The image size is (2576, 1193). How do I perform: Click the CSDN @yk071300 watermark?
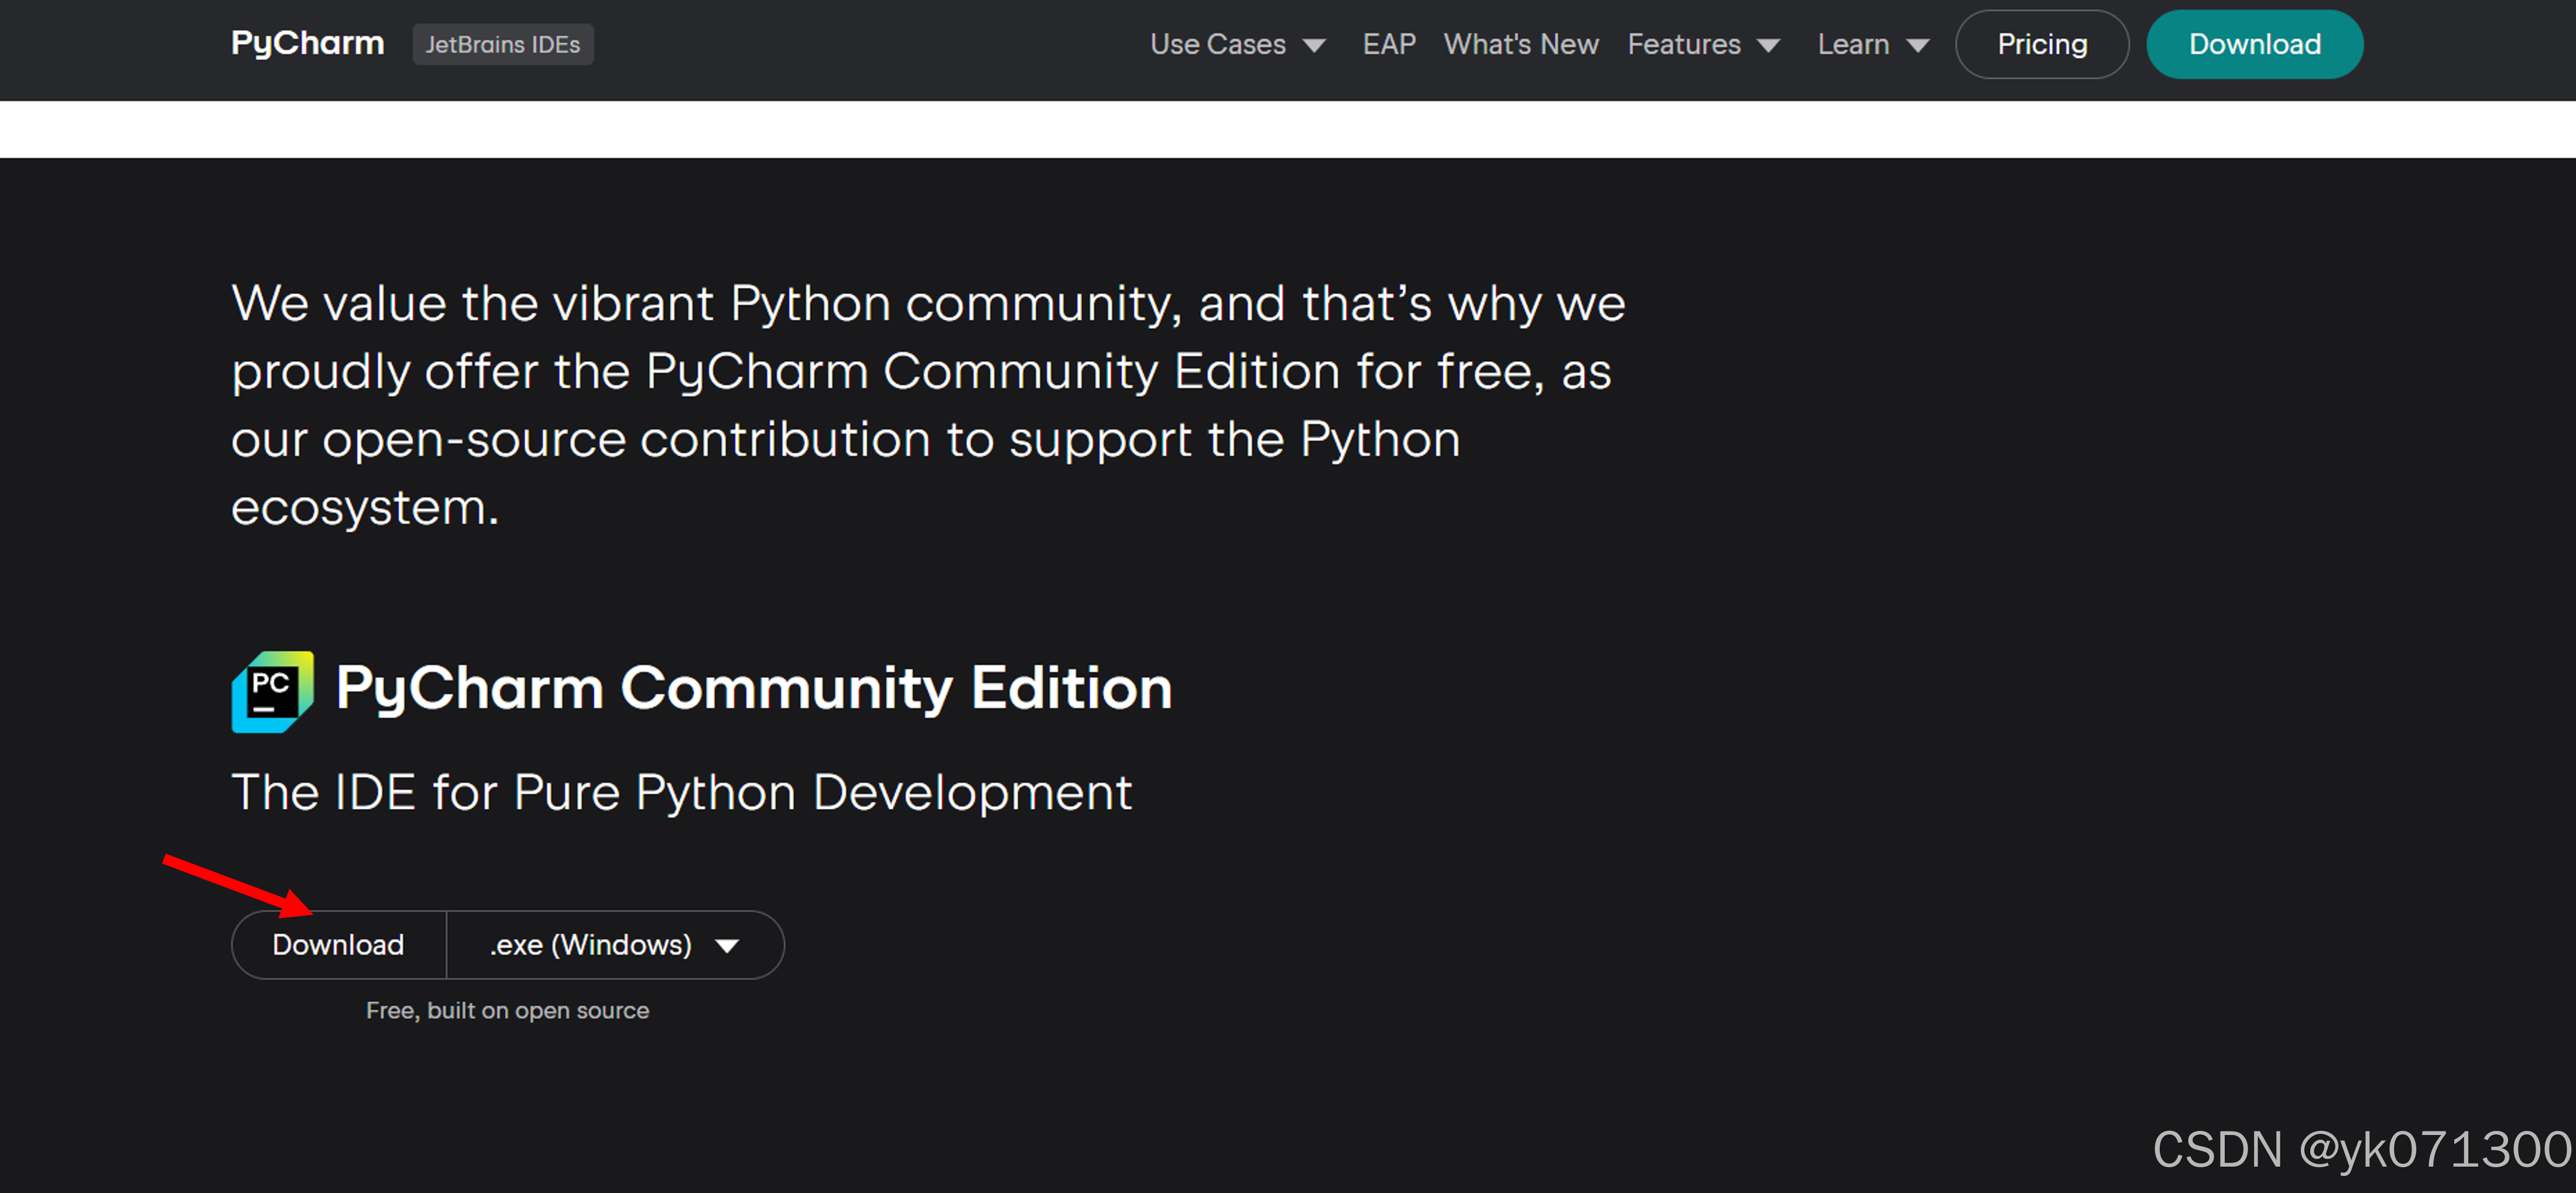pos(2360,1149)
